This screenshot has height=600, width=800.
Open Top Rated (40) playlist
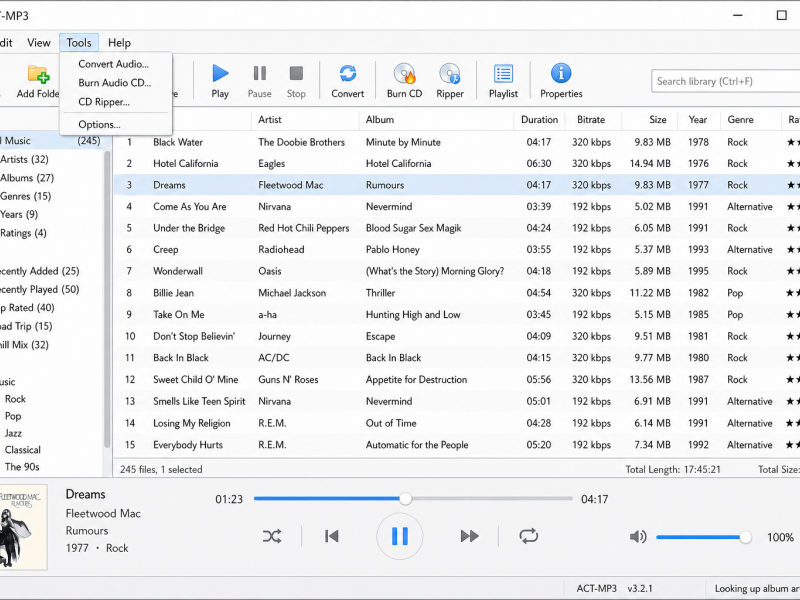click(x=28, y=308)
